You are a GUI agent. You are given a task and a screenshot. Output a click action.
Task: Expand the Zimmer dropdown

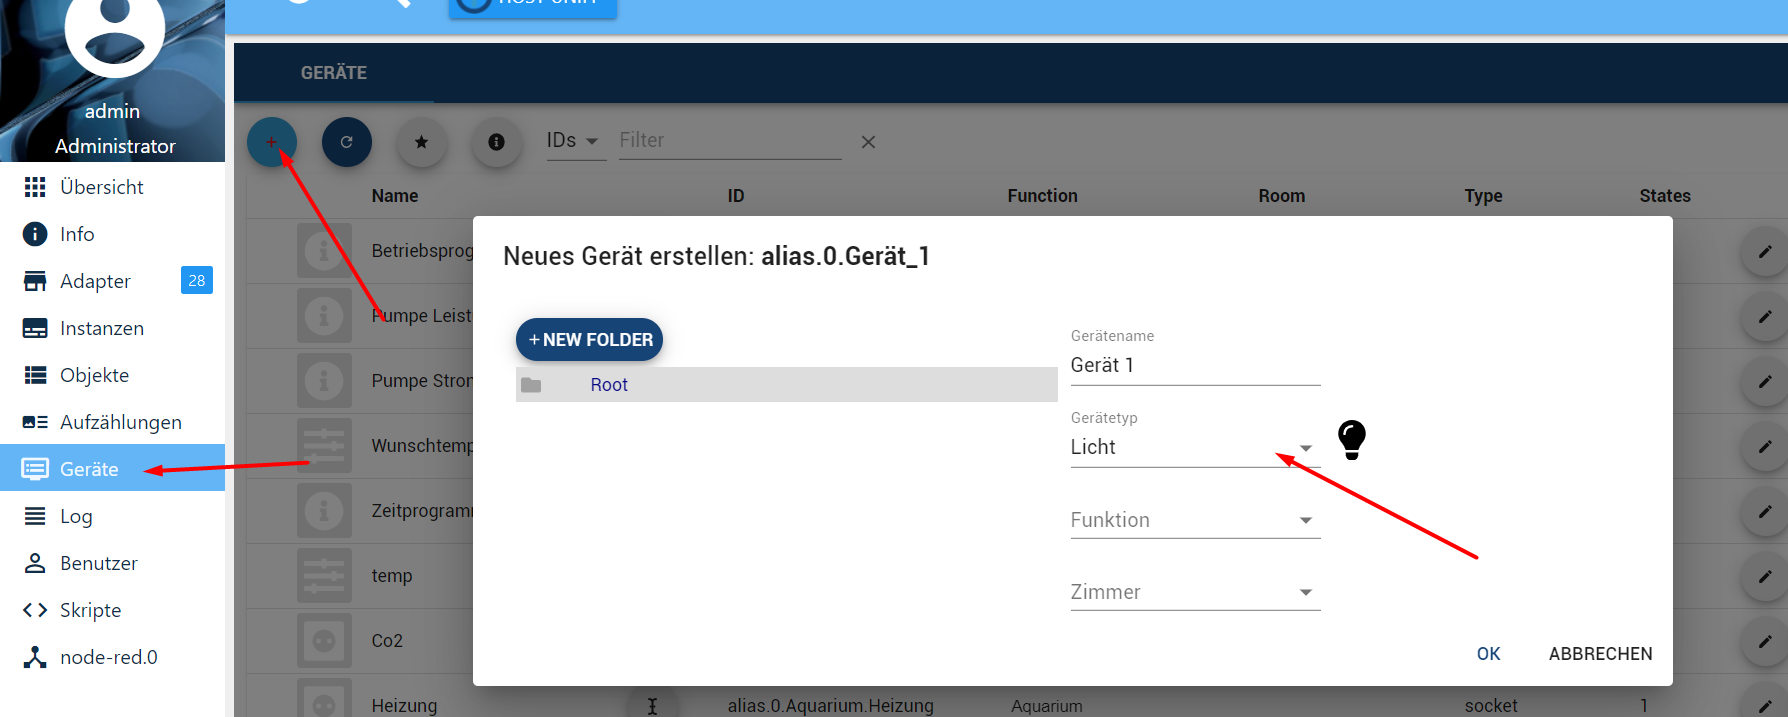(x=1194, y=592)
